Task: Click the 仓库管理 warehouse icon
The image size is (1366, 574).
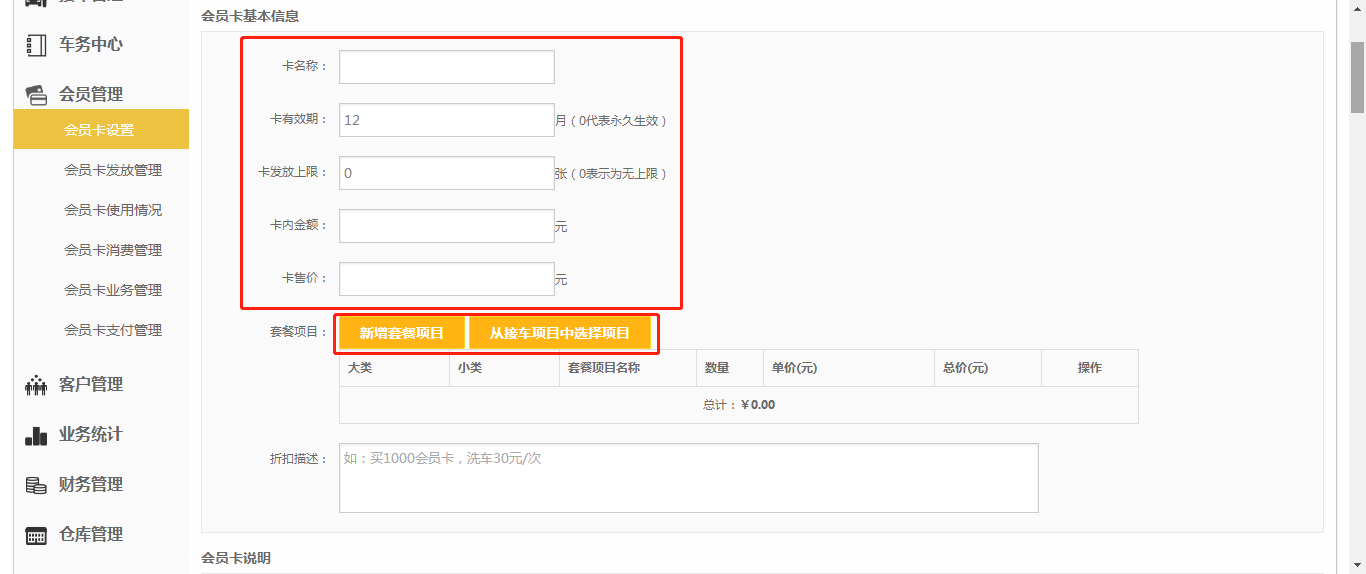Action: (x=36, y=535)
